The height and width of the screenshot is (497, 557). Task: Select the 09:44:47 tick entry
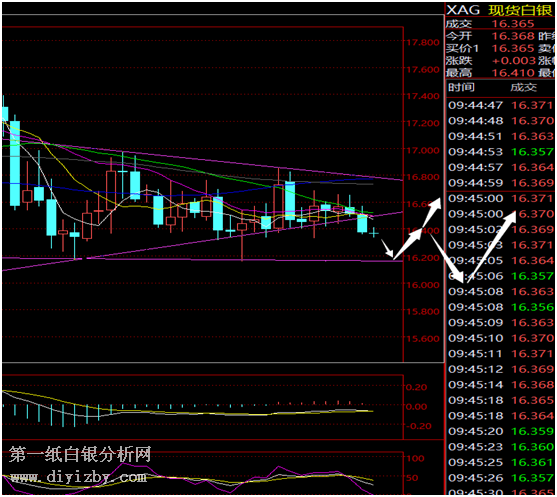[500, 105]
